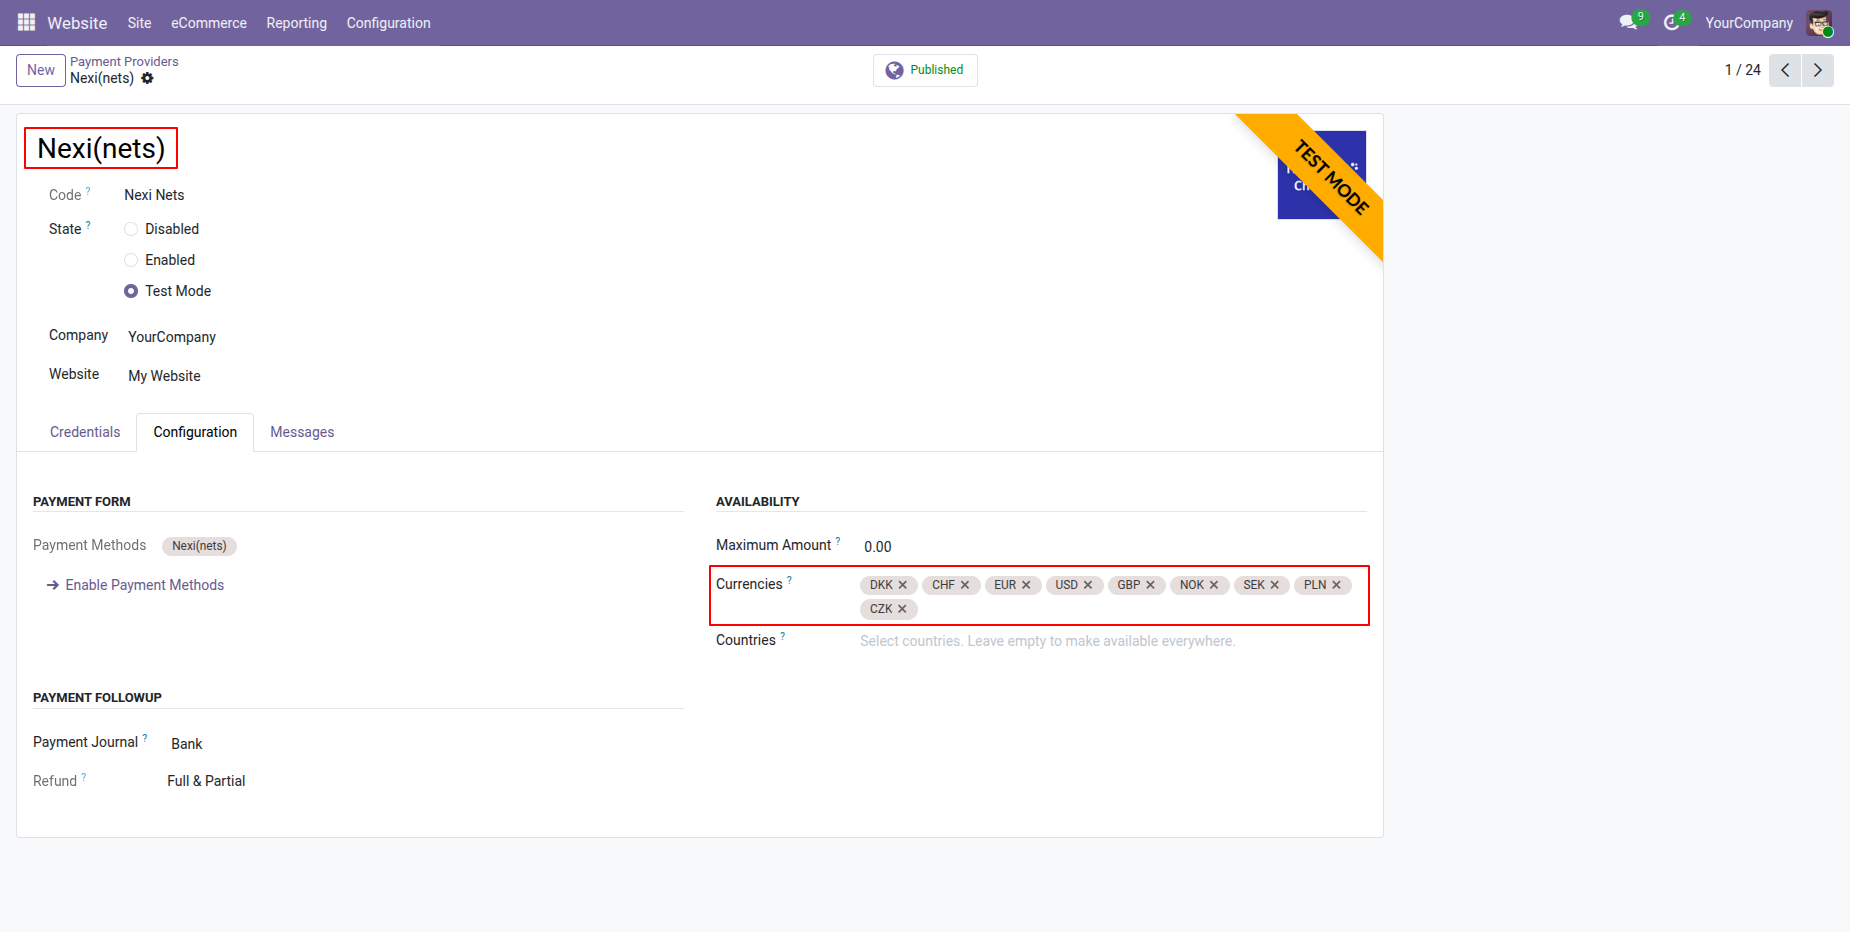Viewport: 1850px width, 932px height.
Task: Open the apps grid home menu
Action: [x=27, y=22]
